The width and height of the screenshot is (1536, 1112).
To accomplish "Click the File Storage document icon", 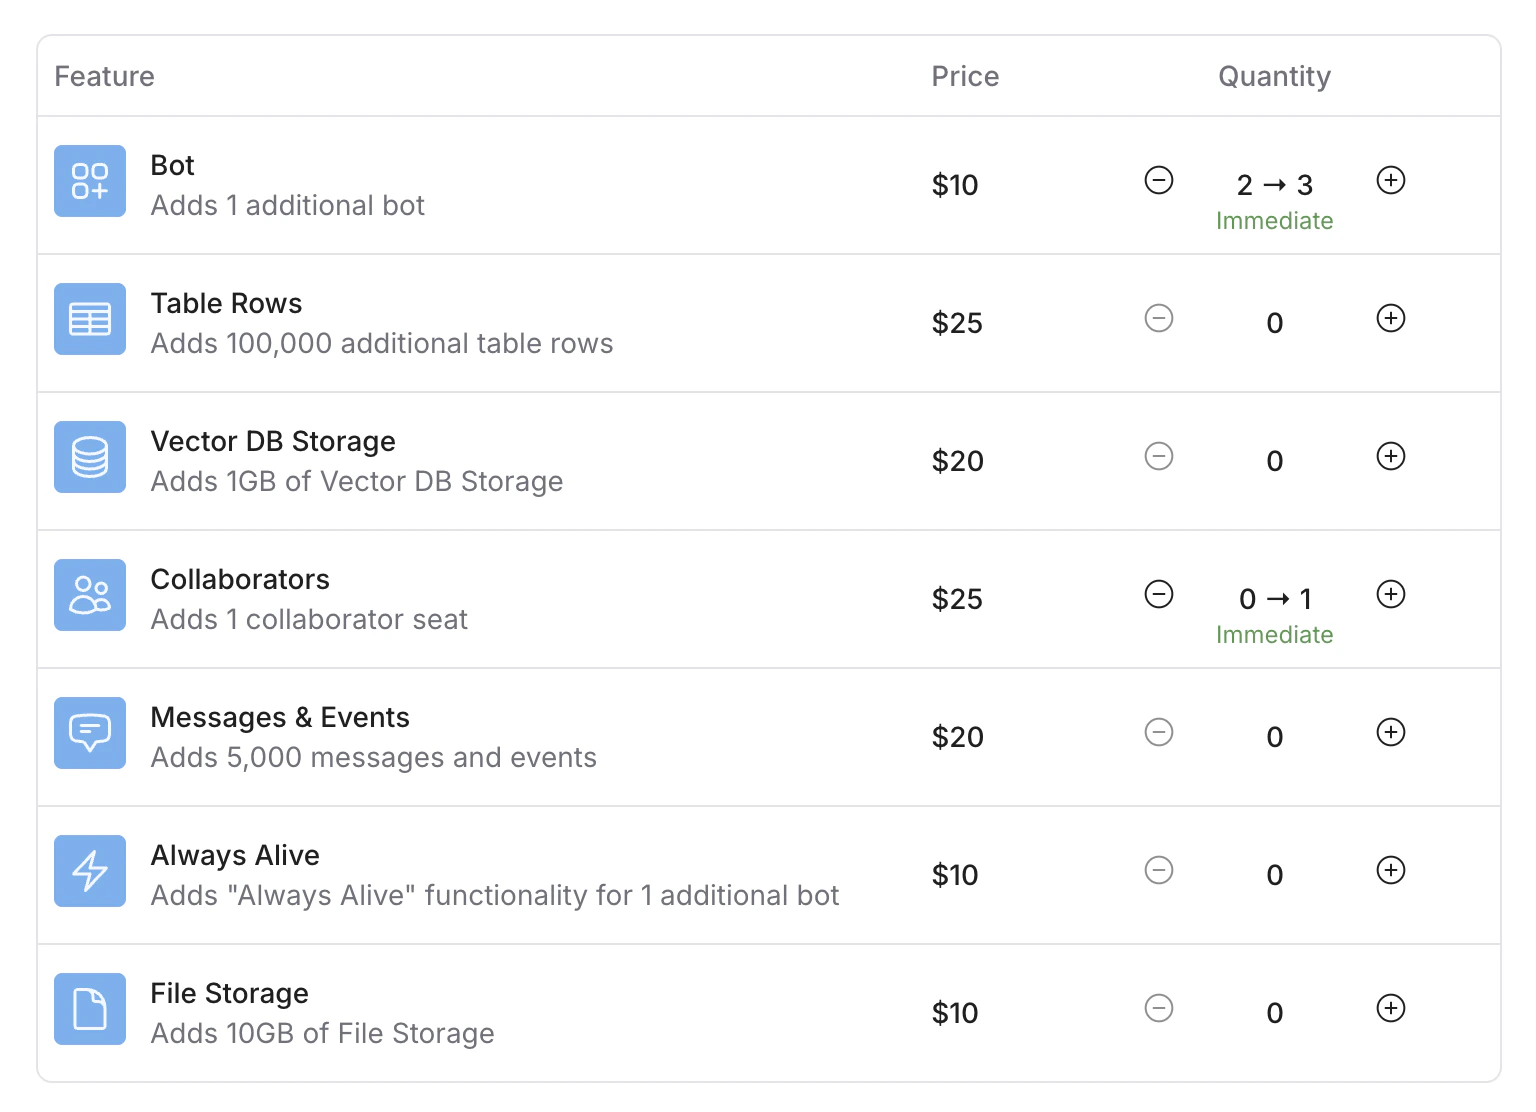I will 90,1009.
